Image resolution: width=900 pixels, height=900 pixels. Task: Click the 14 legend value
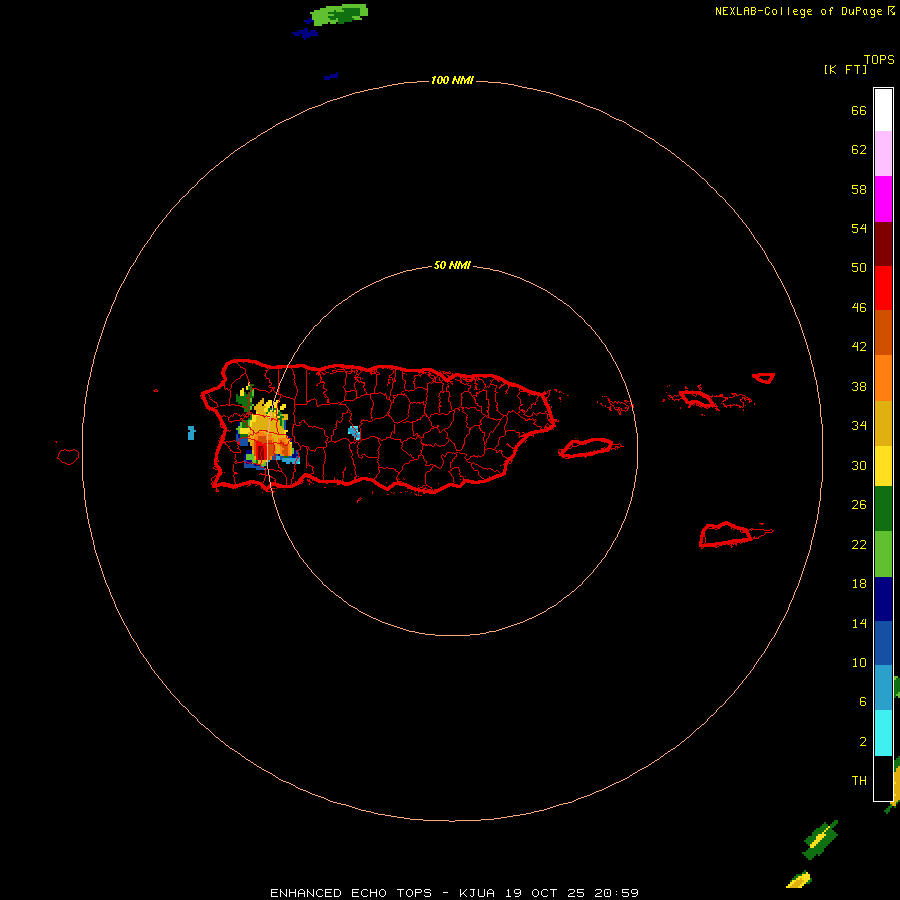pyautogui.click(x=859, y=623)
